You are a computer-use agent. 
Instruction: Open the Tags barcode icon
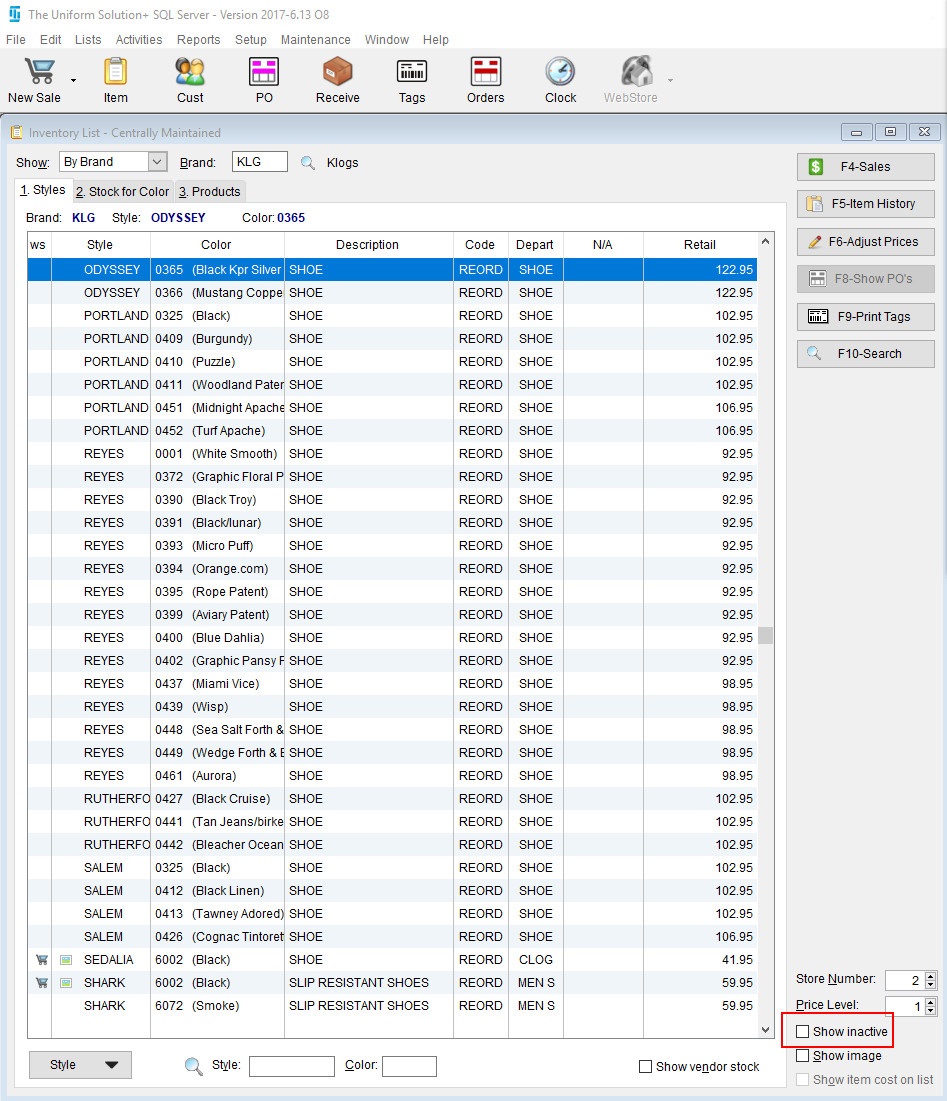412,72
